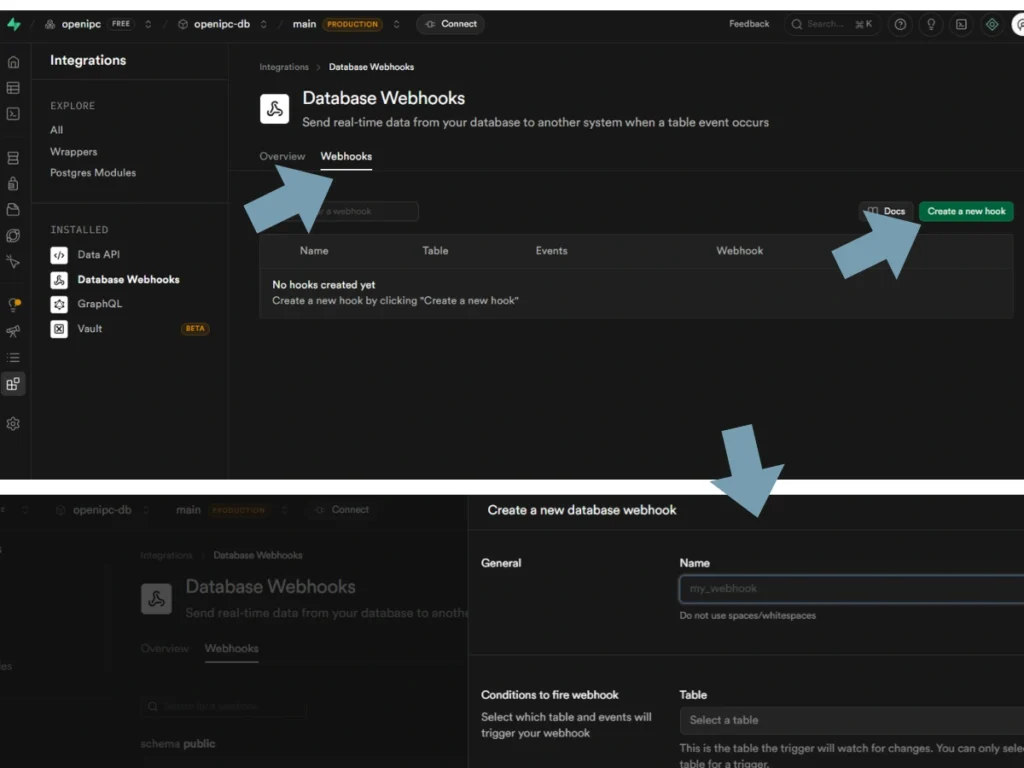
Task: Expand the openipc-db project switcher chevrons
Action: tap(264, 25)
